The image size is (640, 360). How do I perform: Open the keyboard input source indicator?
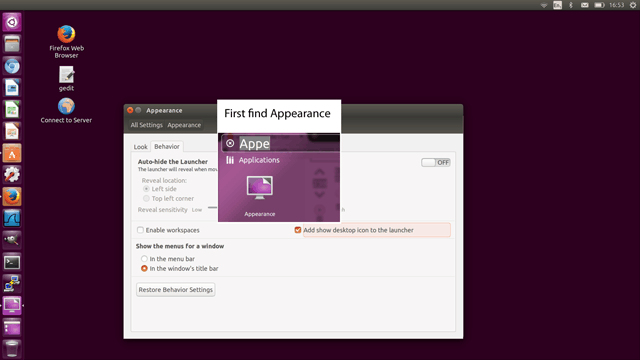point(558,5)
